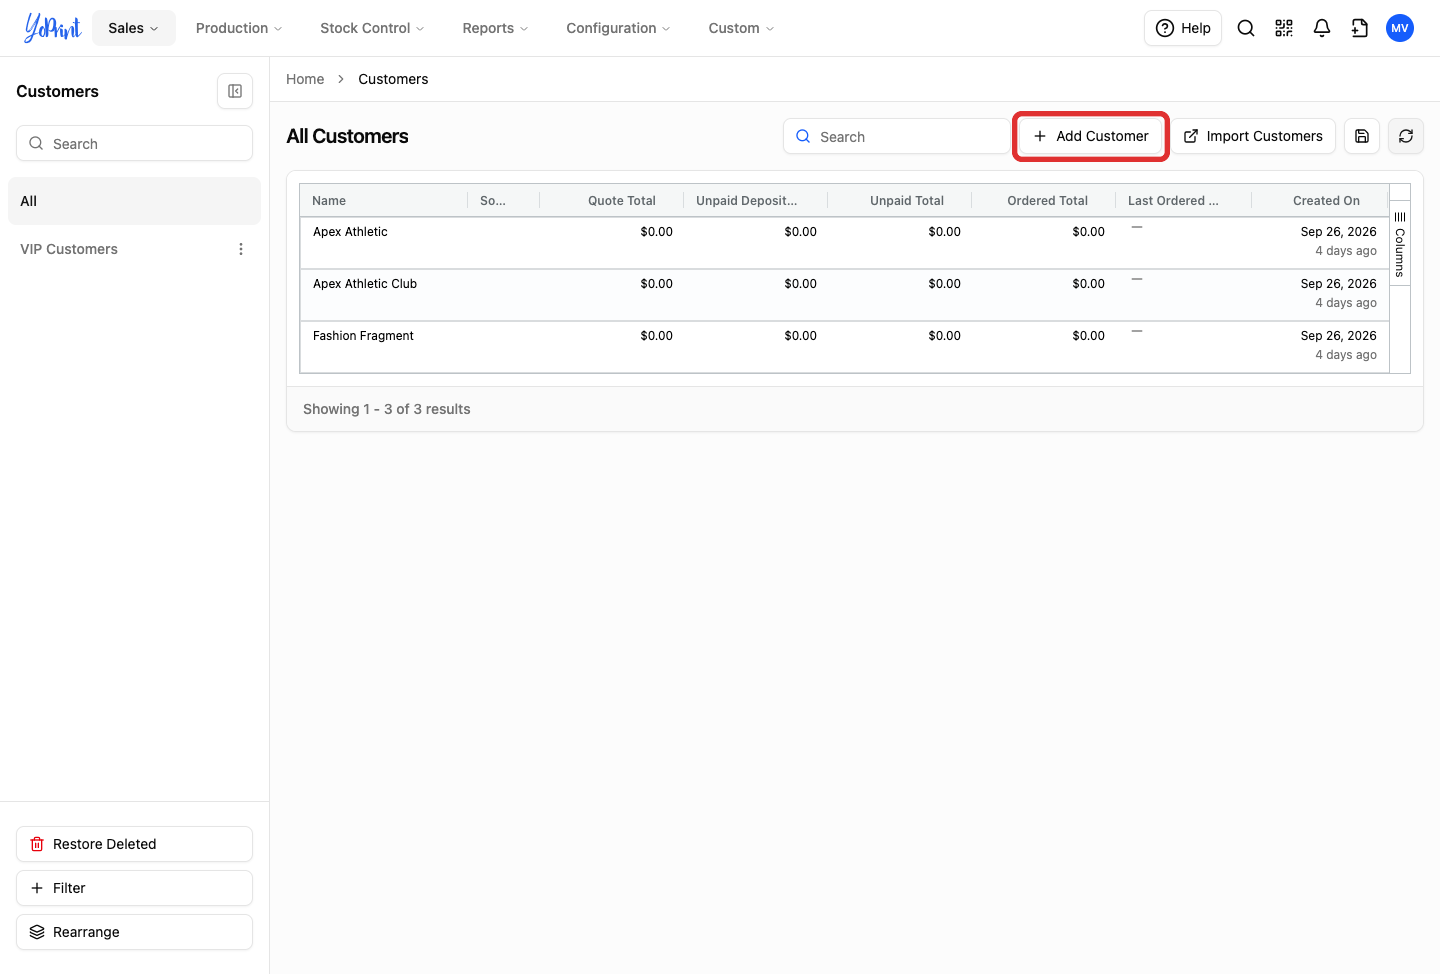Viewport: 1440px width, 974px height.
Task: Go to Home breadcrumb
Action: pyautogui.click(x=305, y=79)
